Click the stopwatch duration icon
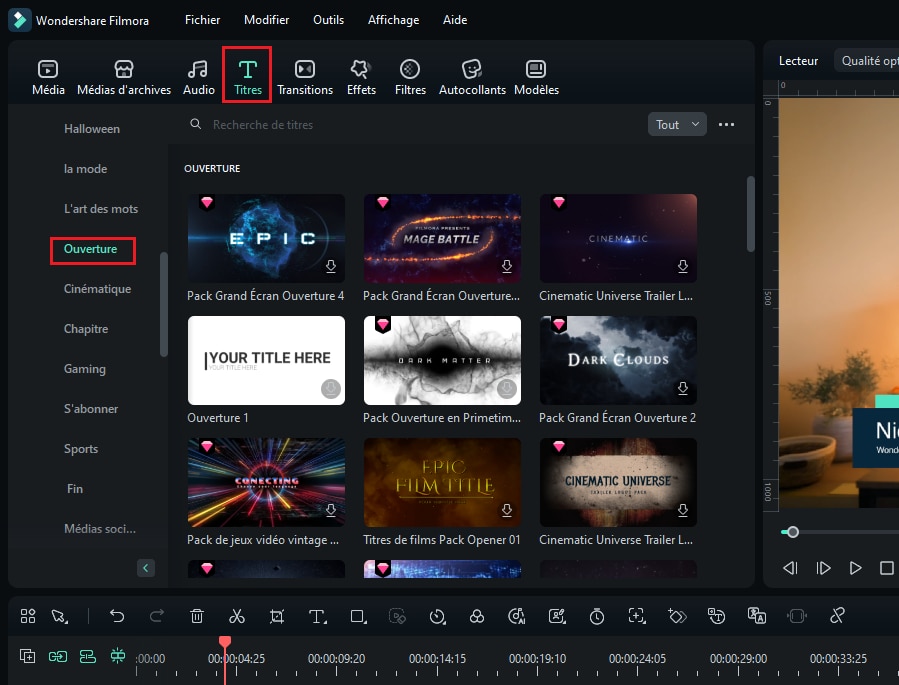Viewport: 899px width, 685px height. [x=597, y=616]
